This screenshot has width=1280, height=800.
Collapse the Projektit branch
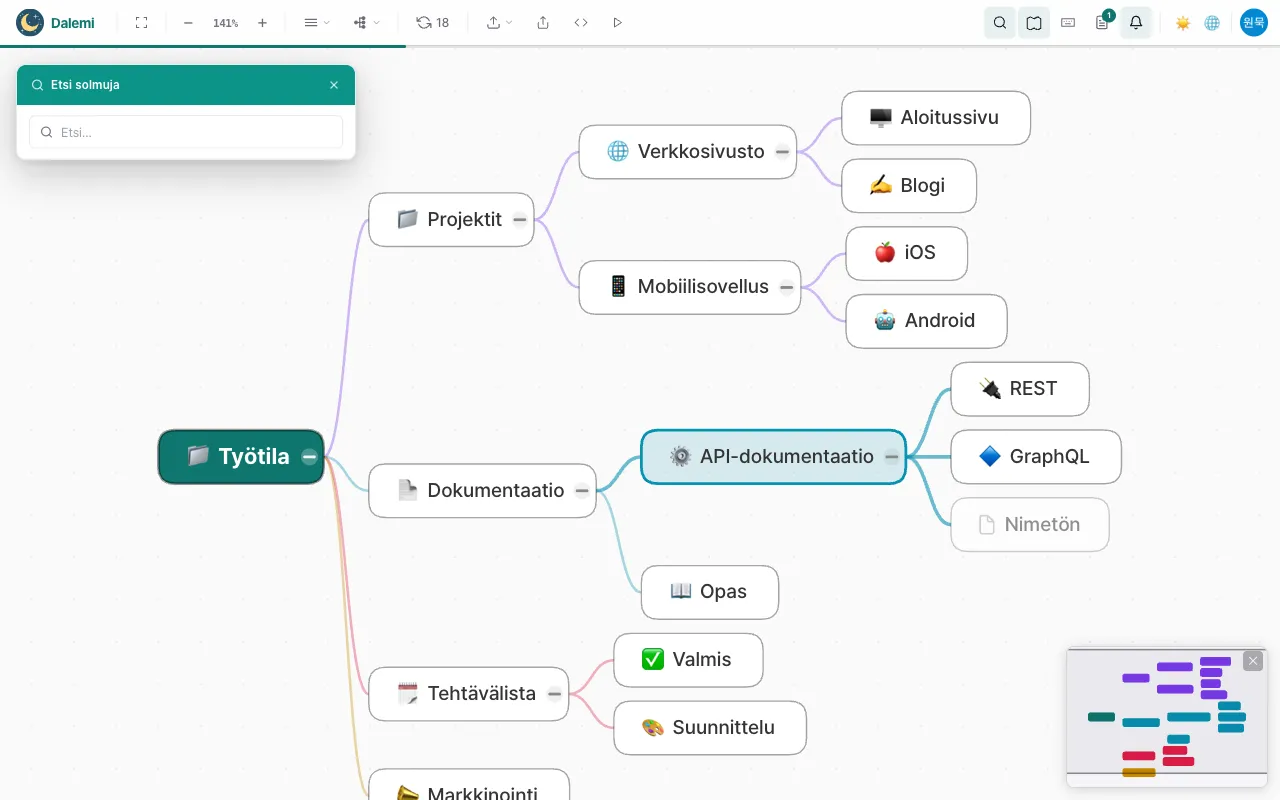click(x=520, y=220)
